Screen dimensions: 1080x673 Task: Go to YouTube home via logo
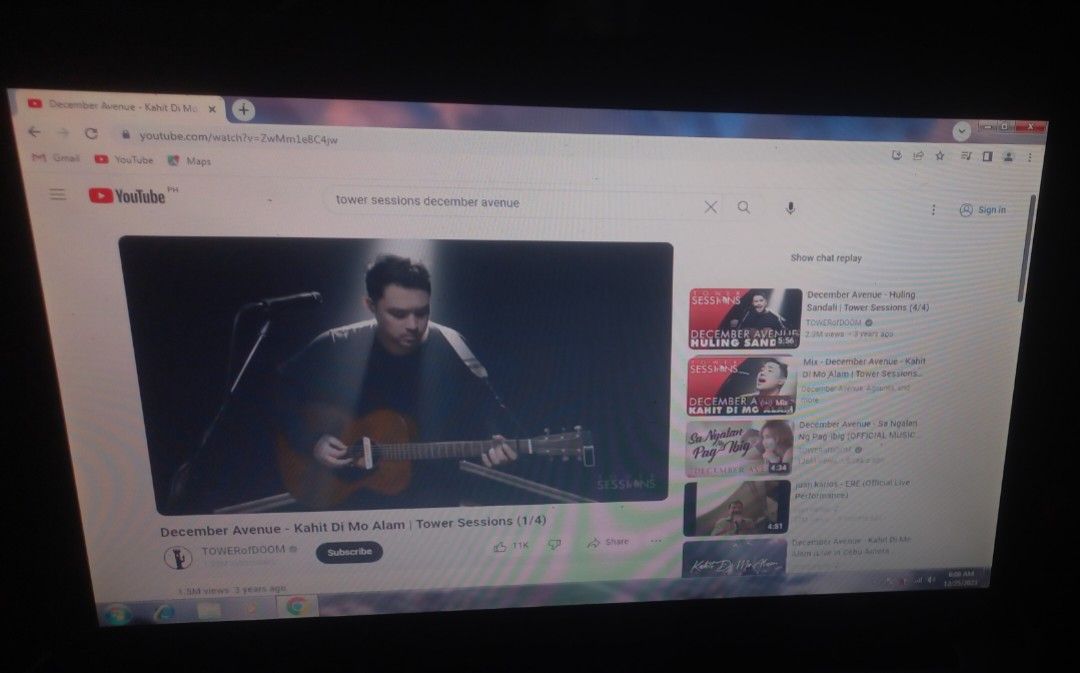[127, 196]
